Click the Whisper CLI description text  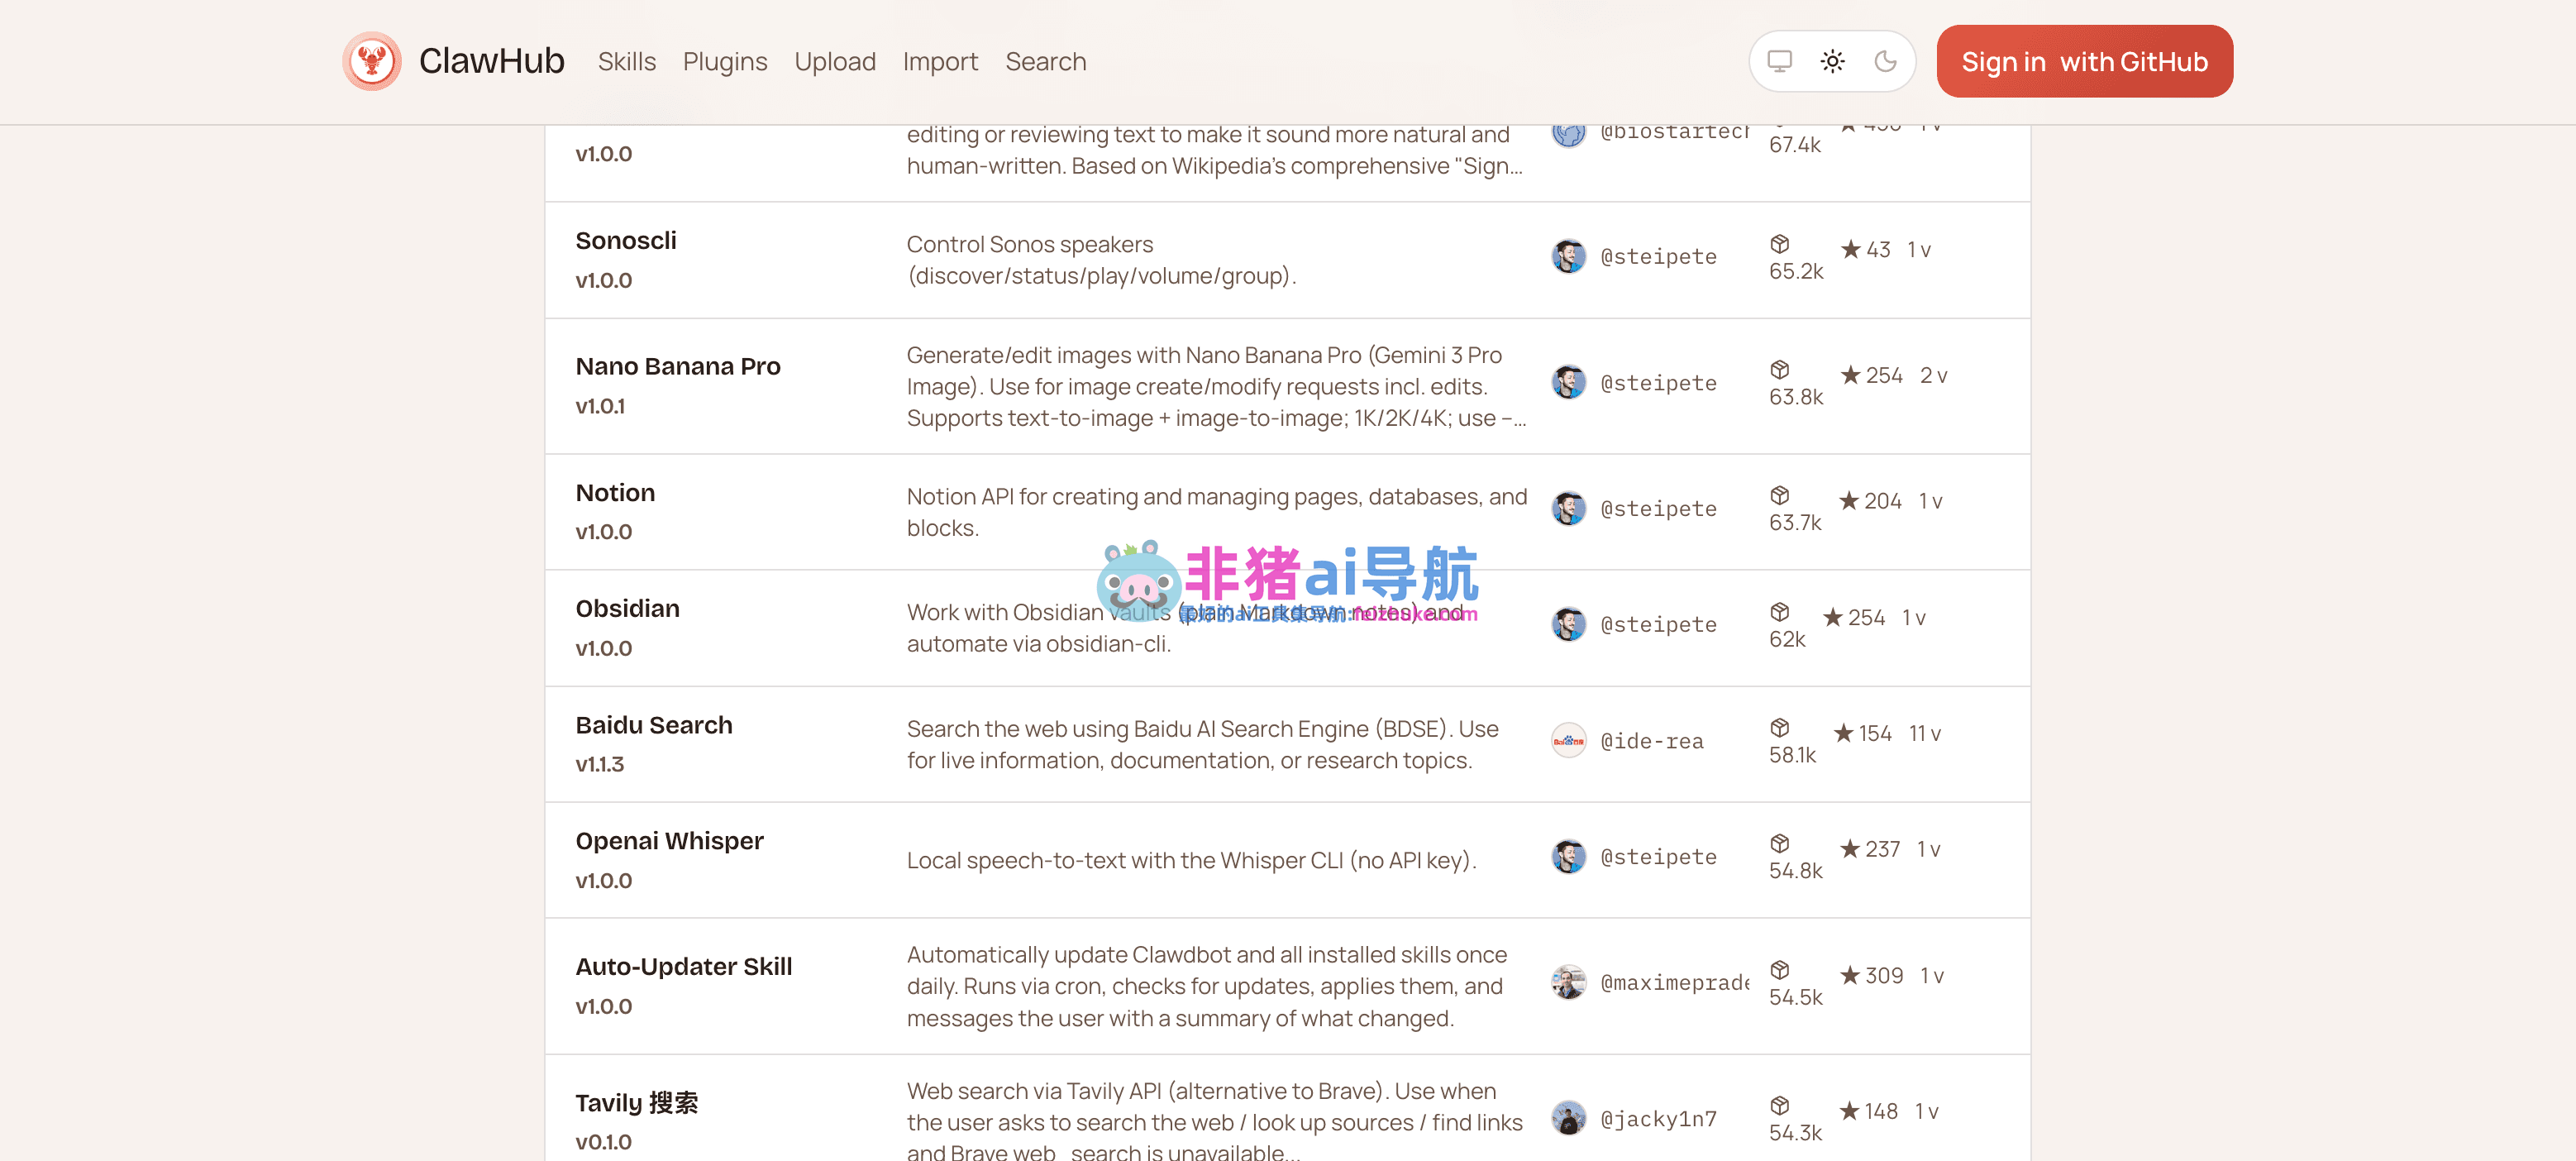pyautogui.click(x=1191, y=861)
